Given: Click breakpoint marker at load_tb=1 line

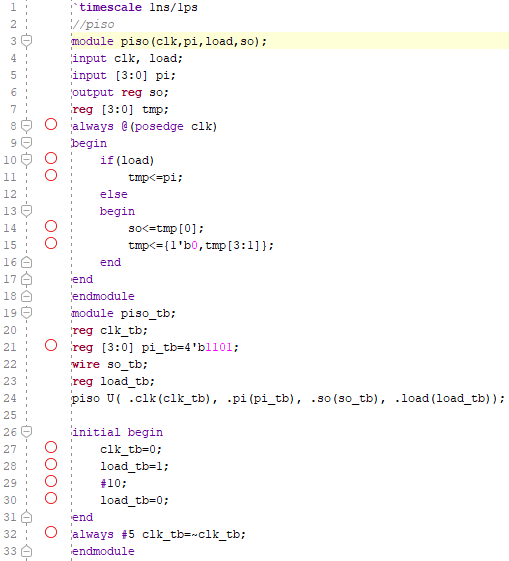Looking at the screenshot, I should click(51, 464).
